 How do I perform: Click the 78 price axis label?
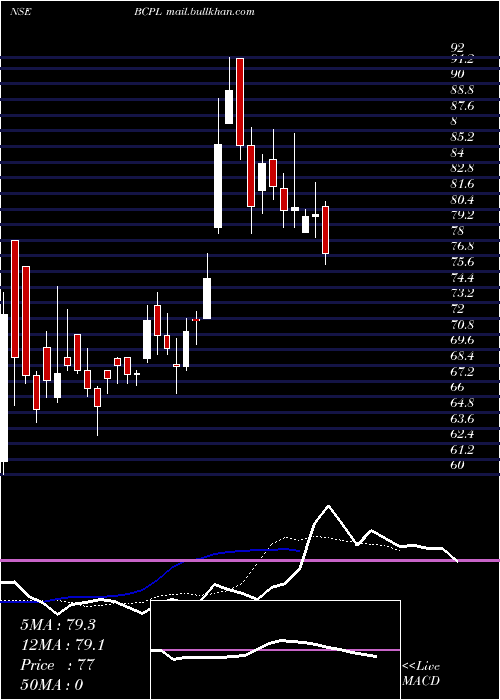(x=458, y=231)
